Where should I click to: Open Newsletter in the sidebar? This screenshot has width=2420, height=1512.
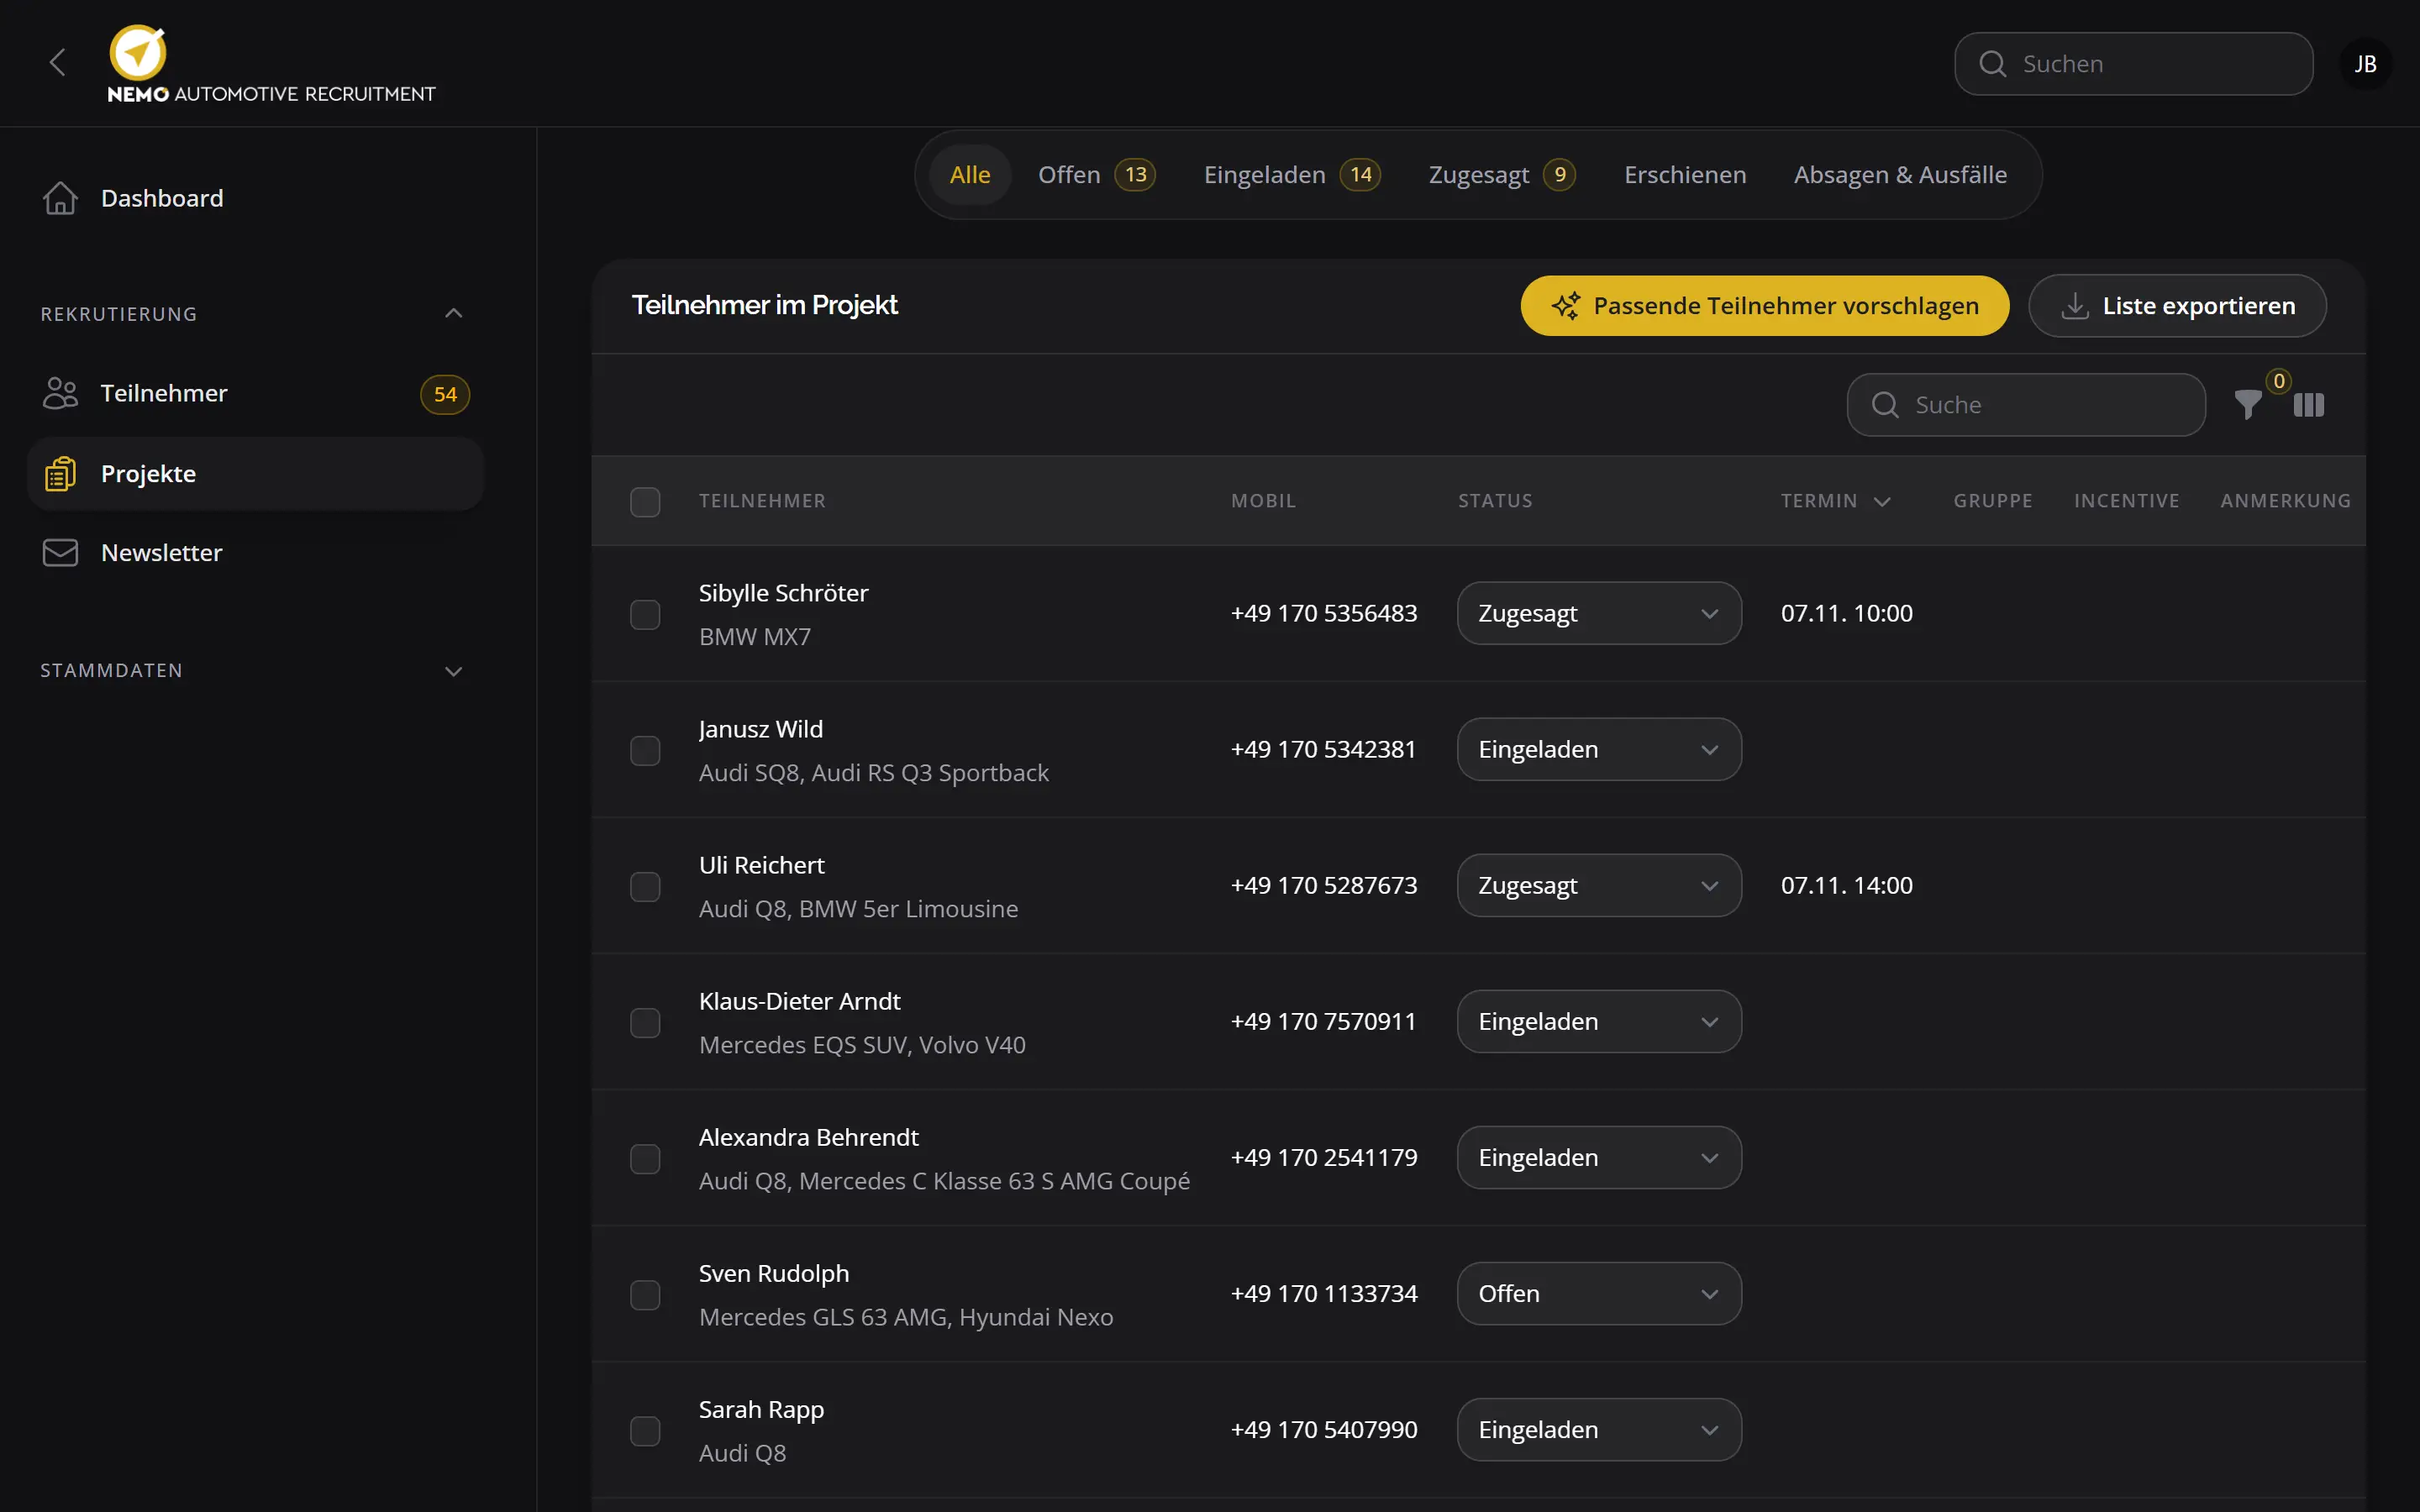tap(256, 553)
